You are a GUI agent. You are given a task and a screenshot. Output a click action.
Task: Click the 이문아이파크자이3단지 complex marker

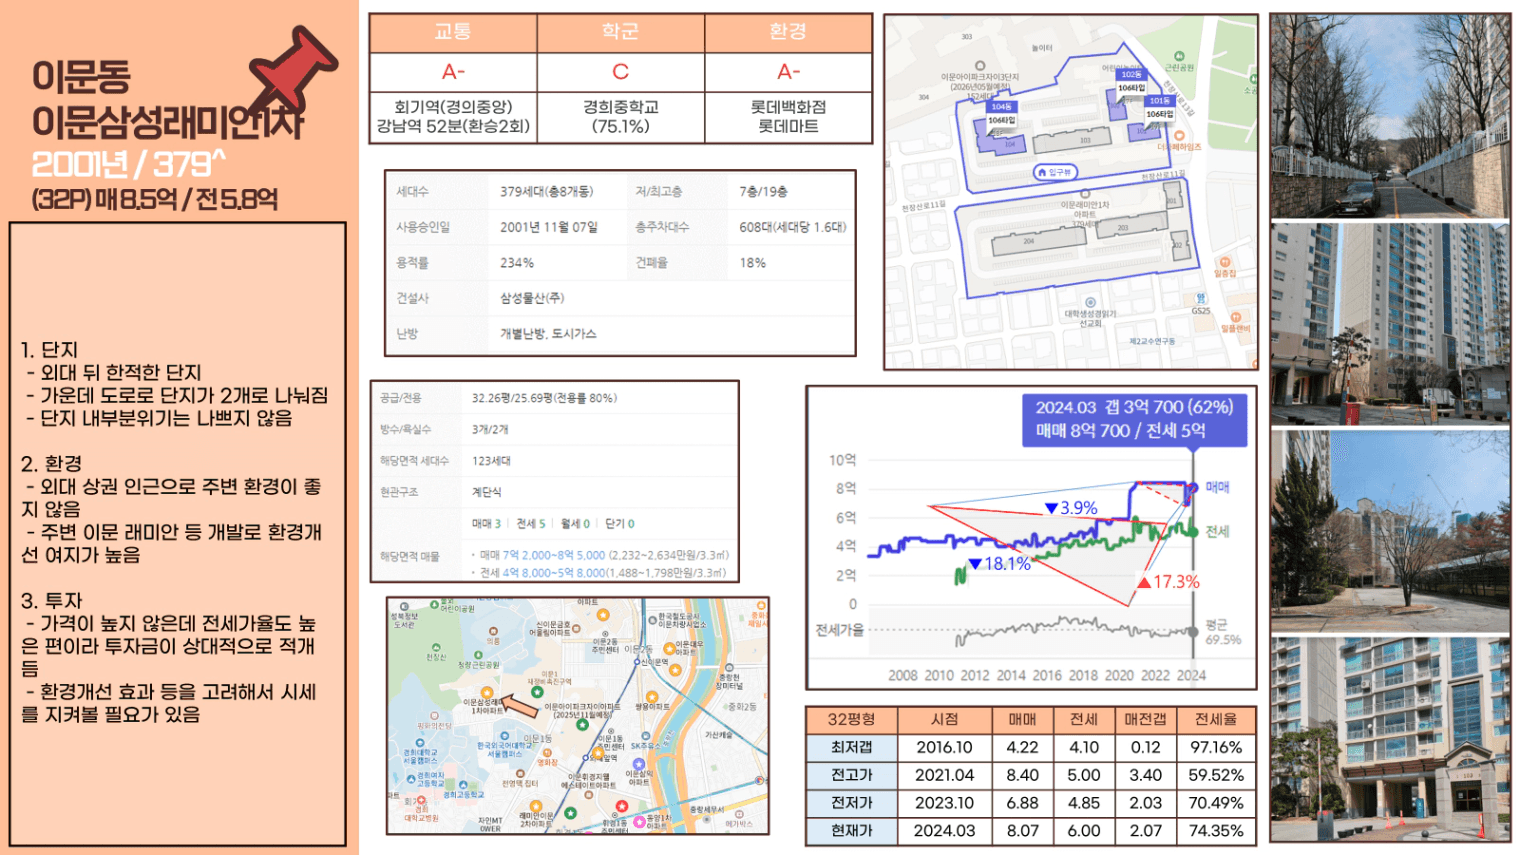[981, 66]
